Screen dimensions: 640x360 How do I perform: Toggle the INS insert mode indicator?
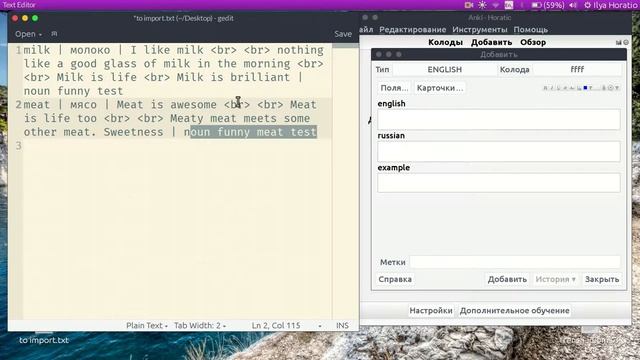click(x=342, y=325)
